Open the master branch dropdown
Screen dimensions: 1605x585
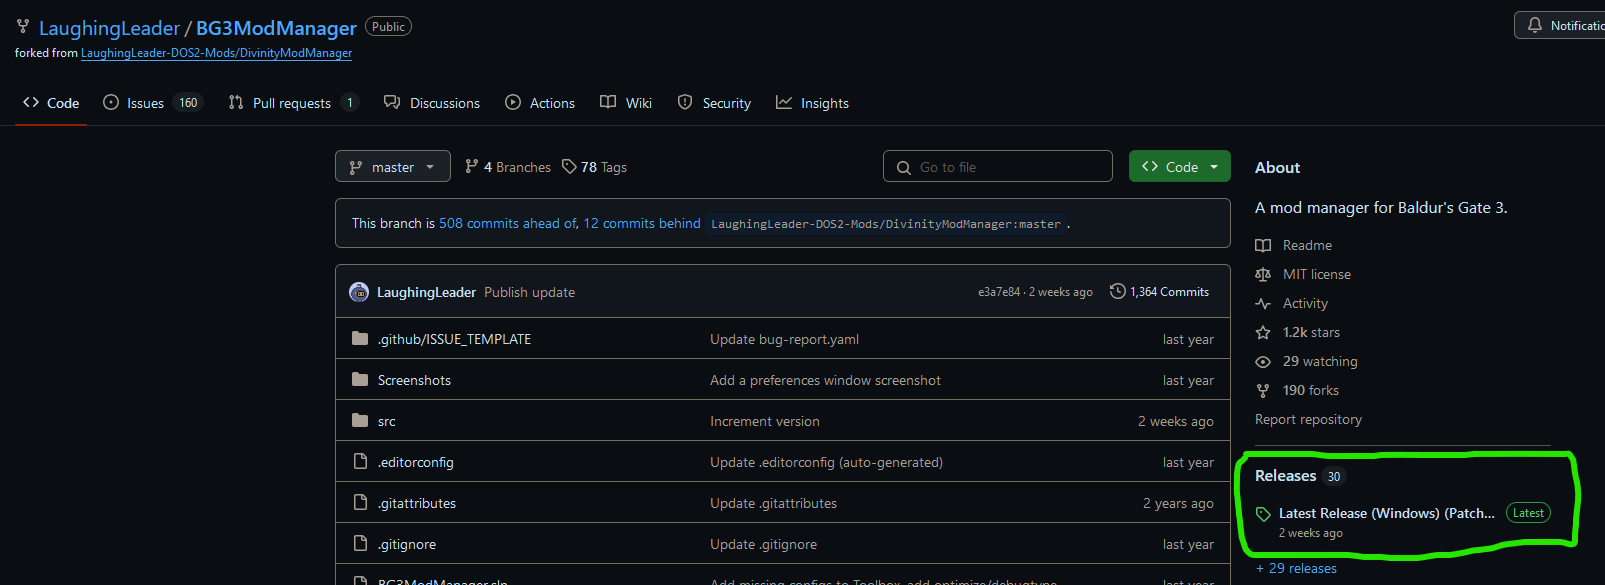pyautogui.click(x=392, y=167)
